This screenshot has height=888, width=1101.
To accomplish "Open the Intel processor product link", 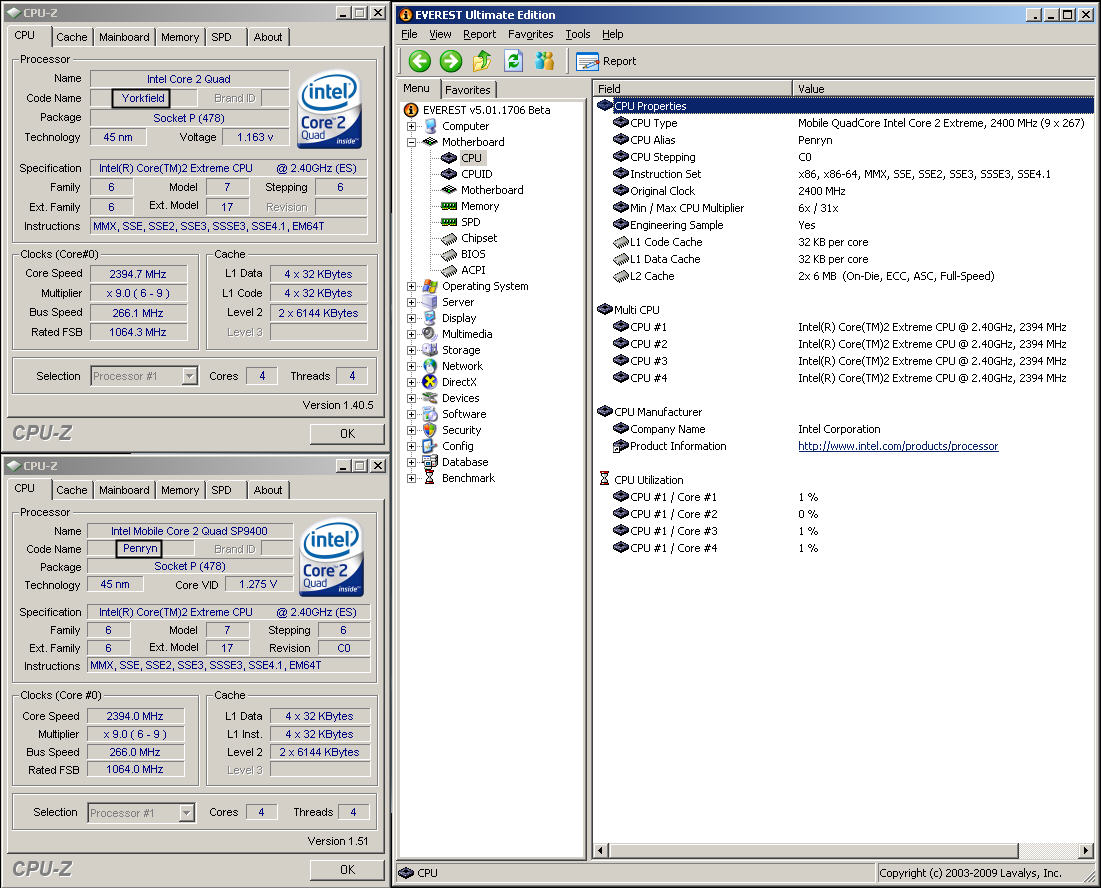I will click(x=898, y=446).
